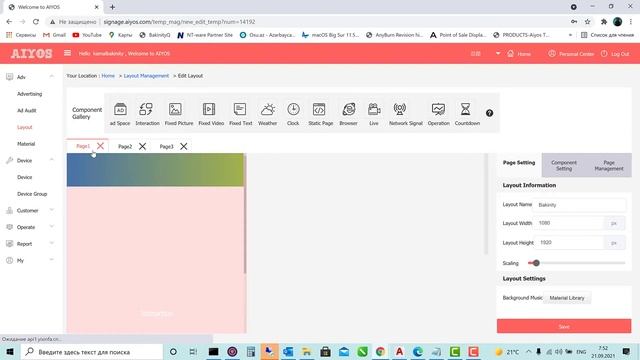Image resolution: width=640 pixels, height=360 pixels.
Task: Open Microsoft Edge from the taskbar
Action: 418,351
